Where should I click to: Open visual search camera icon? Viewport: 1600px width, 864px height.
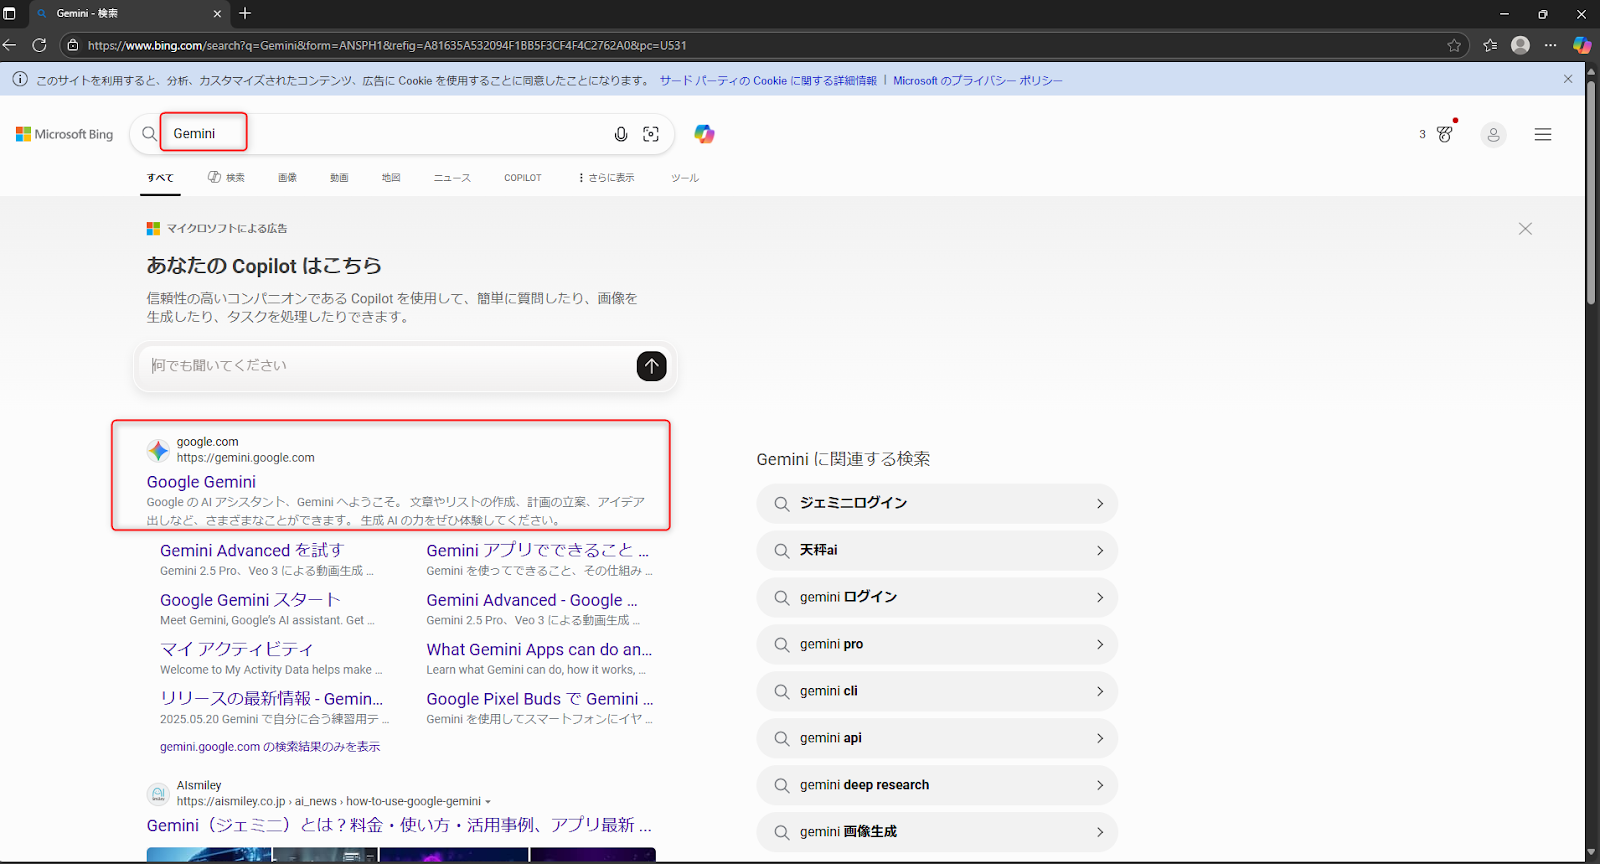651,134
